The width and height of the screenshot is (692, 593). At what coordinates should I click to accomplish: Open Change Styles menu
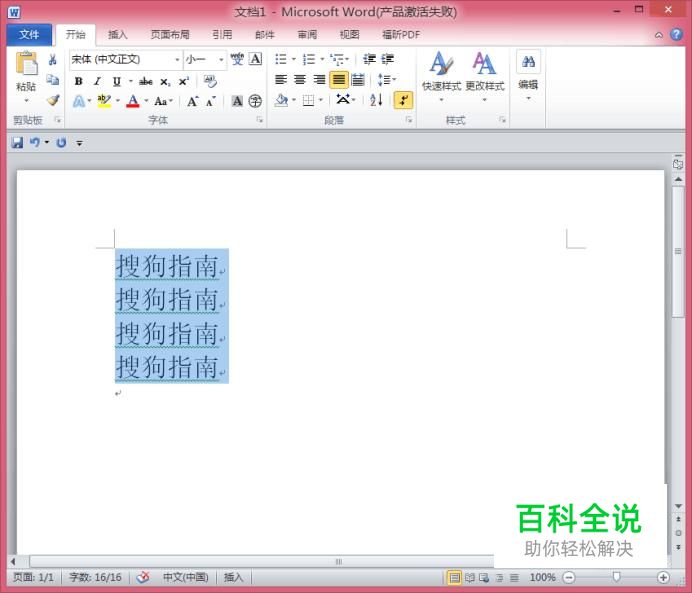coord(485,75)
